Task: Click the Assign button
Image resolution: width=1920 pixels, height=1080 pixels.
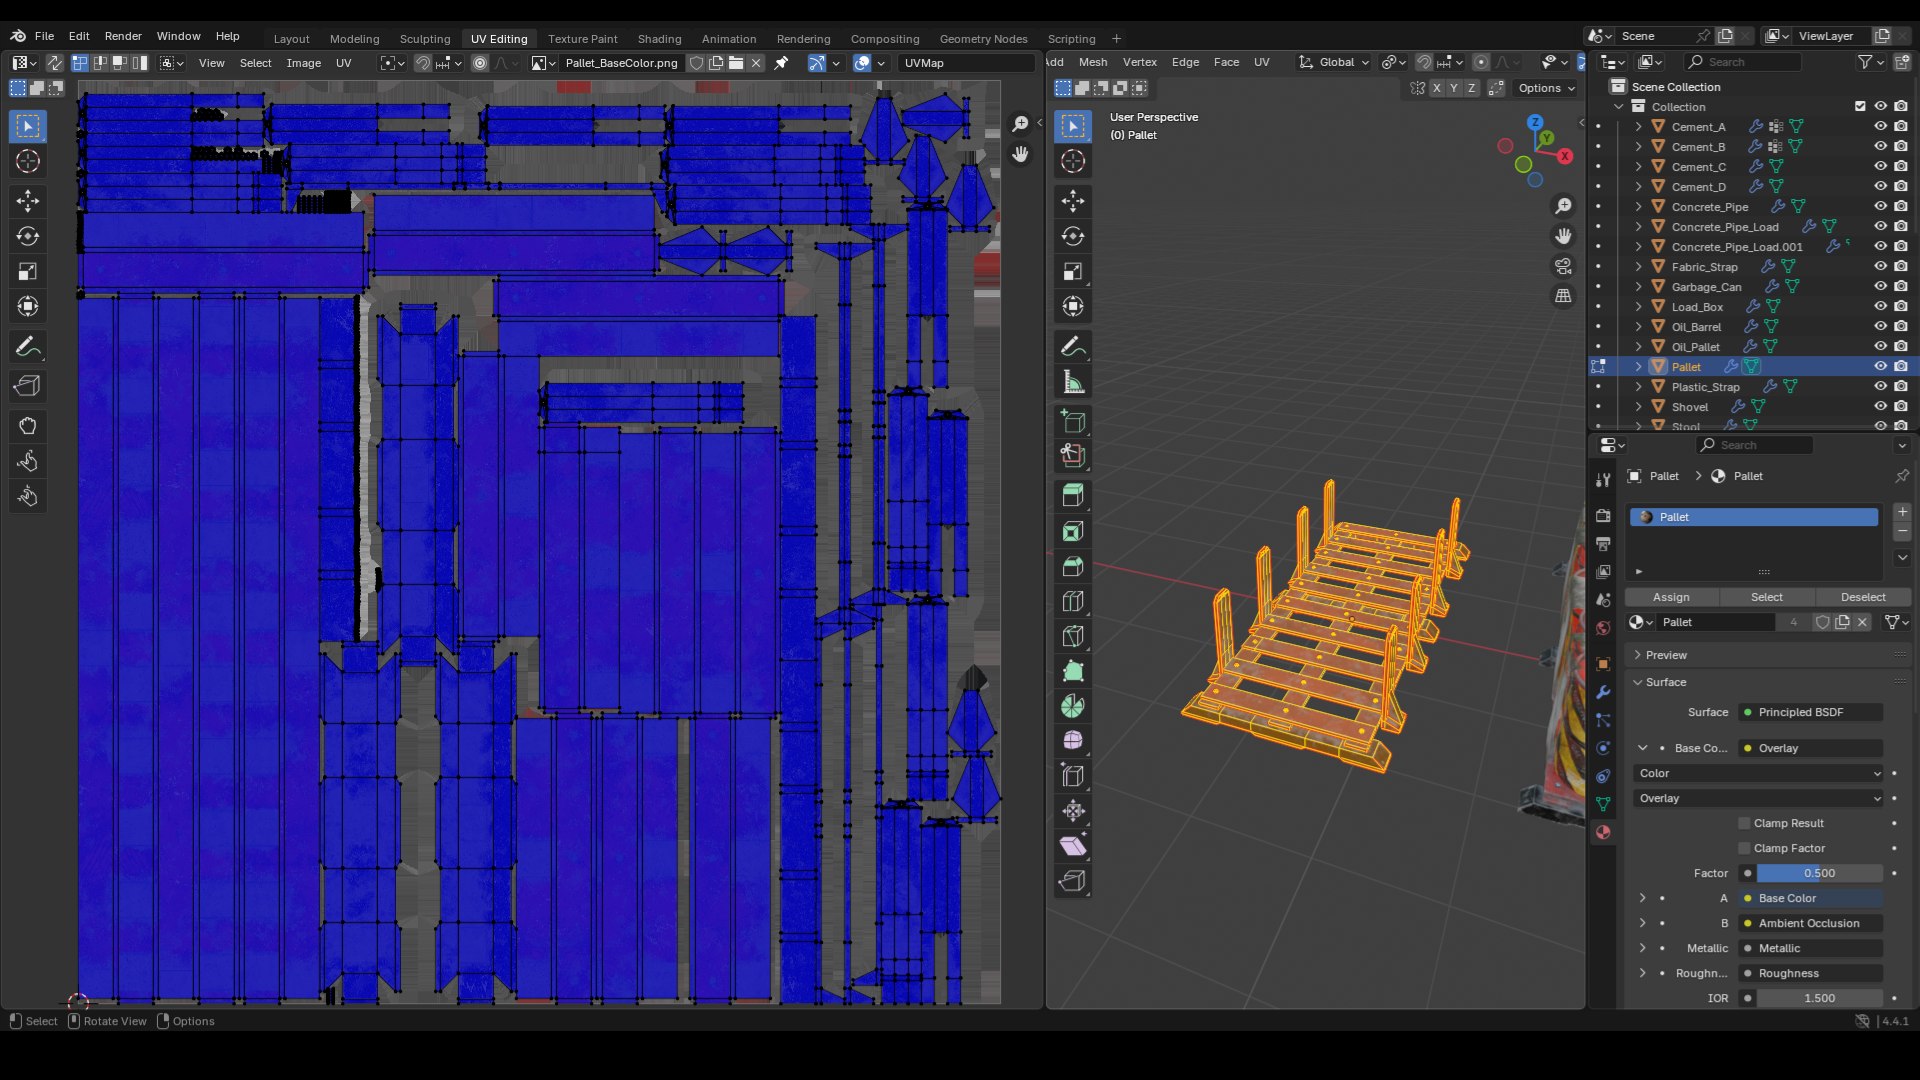Action: 1671,597
